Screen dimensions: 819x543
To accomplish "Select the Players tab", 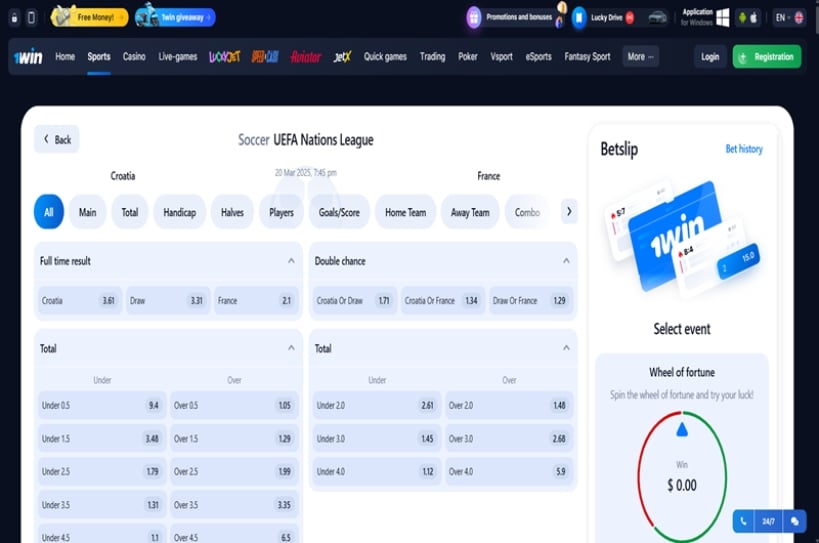I will pos(282,212).
